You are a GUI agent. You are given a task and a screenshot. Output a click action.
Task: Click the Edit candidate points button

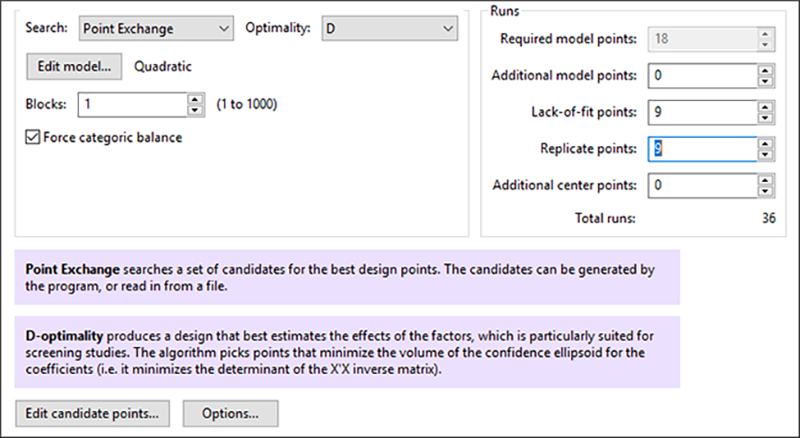[92, 412]
